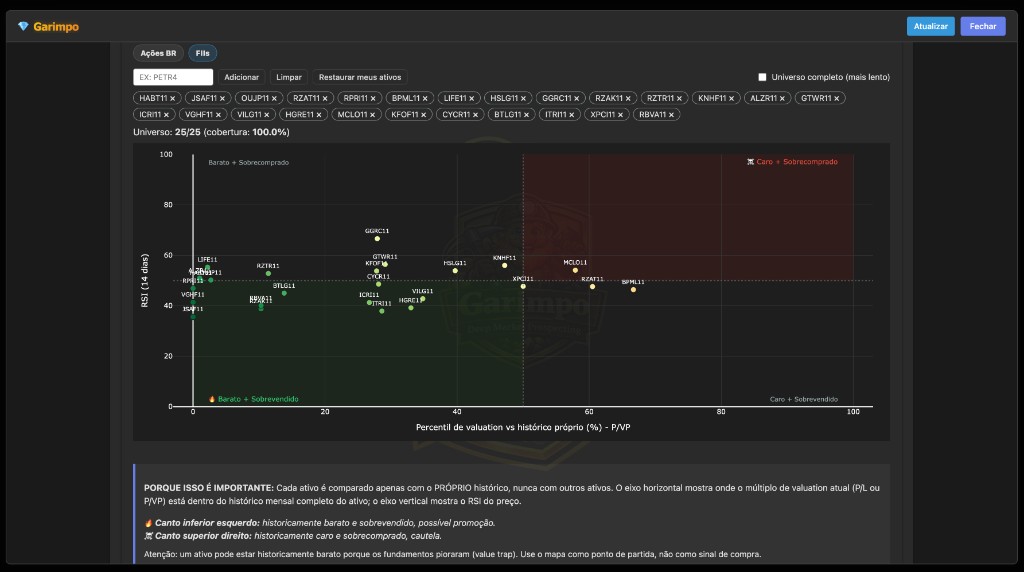Screen dimensions: 1024x572
Task: Click the BTLG11 data point on chart
Action: [284, 293]
